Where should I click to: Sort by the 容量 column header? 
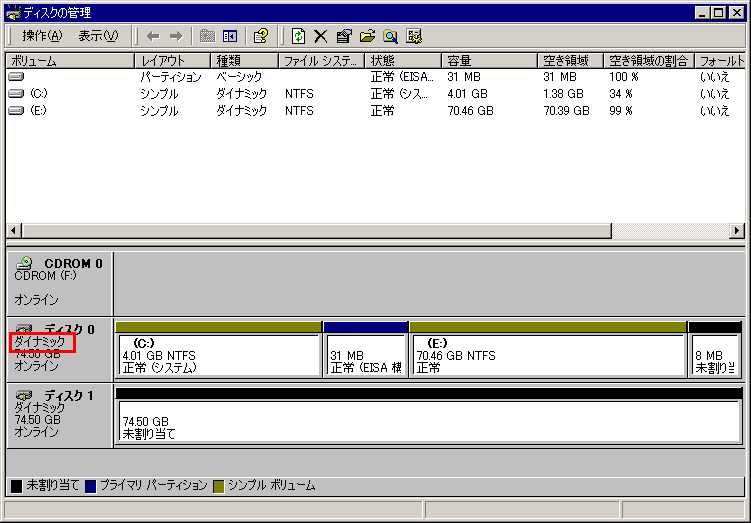click(x=489, y=61)
